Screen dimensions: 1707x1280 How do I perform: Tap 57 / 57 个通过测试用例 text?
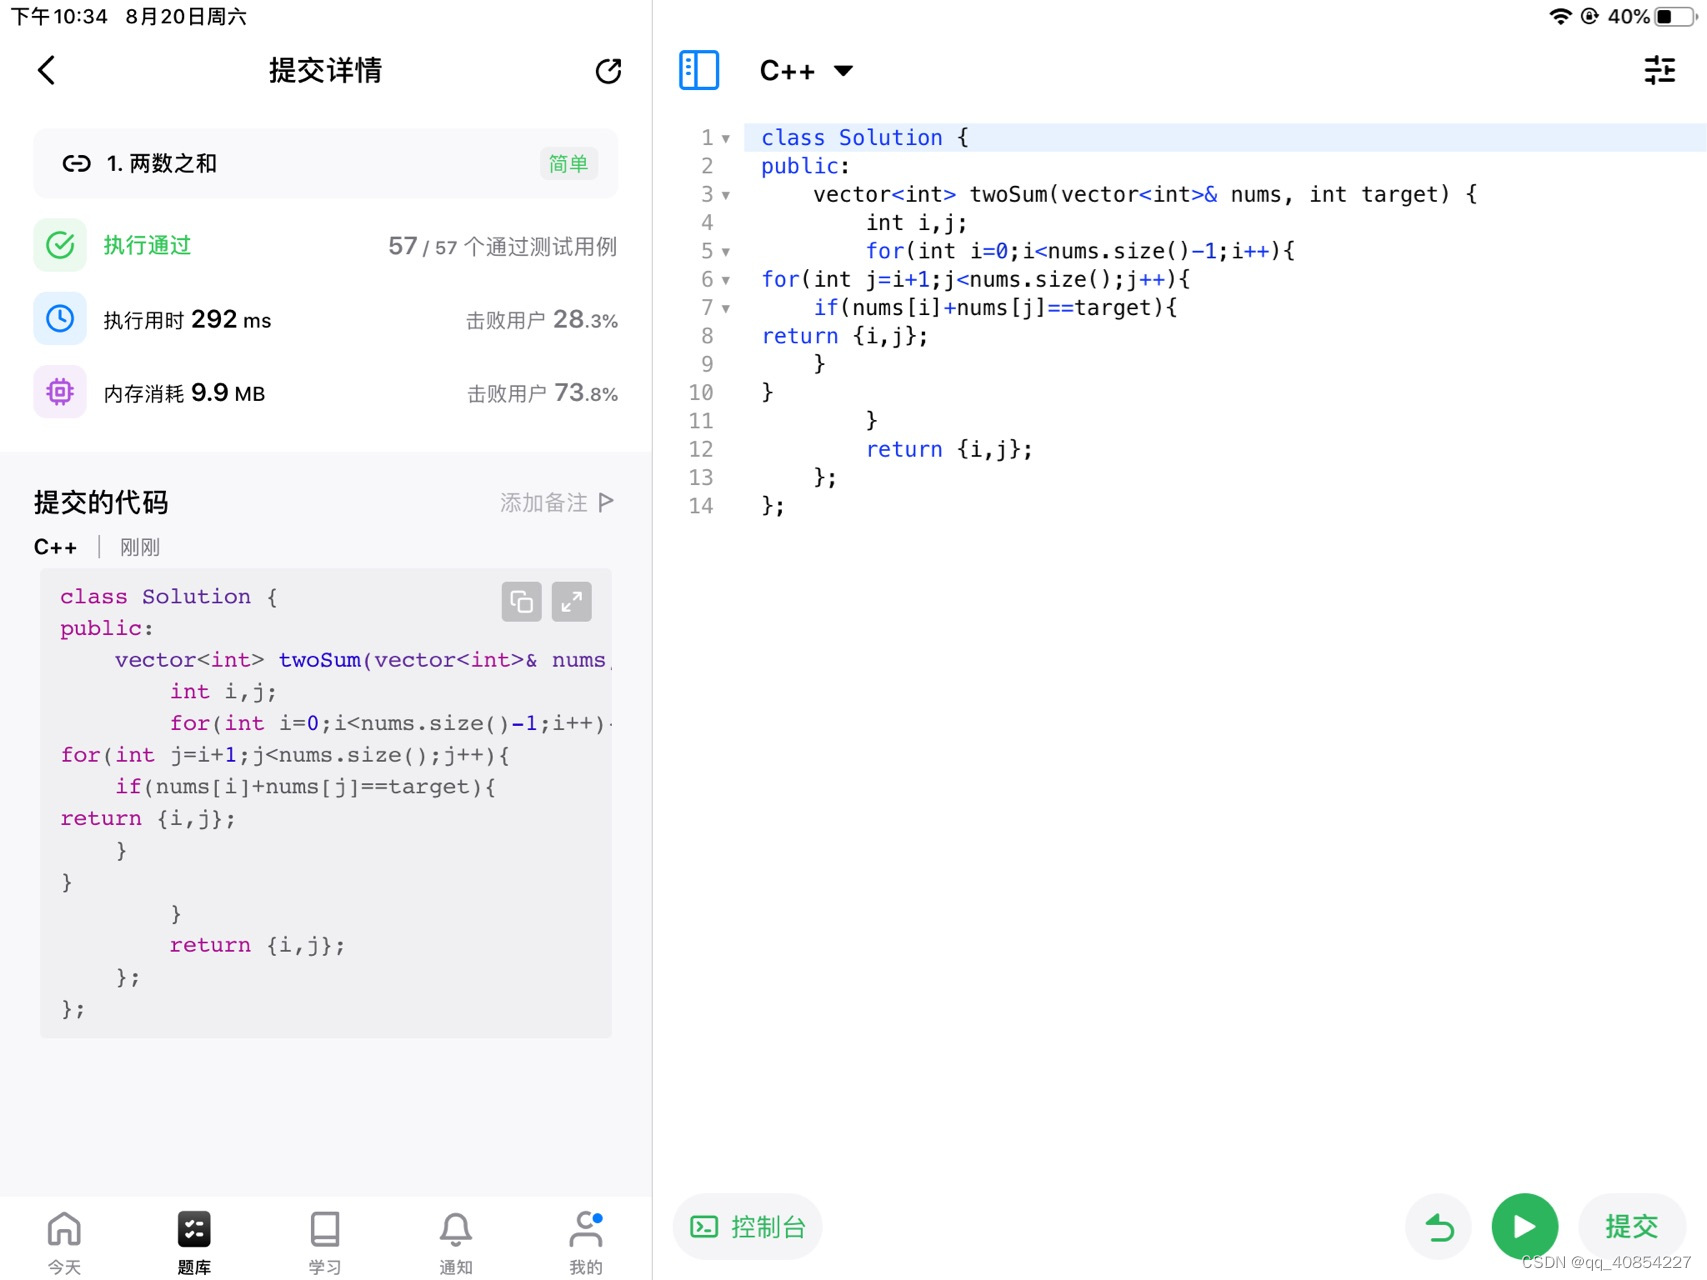(x=502, y=246)
